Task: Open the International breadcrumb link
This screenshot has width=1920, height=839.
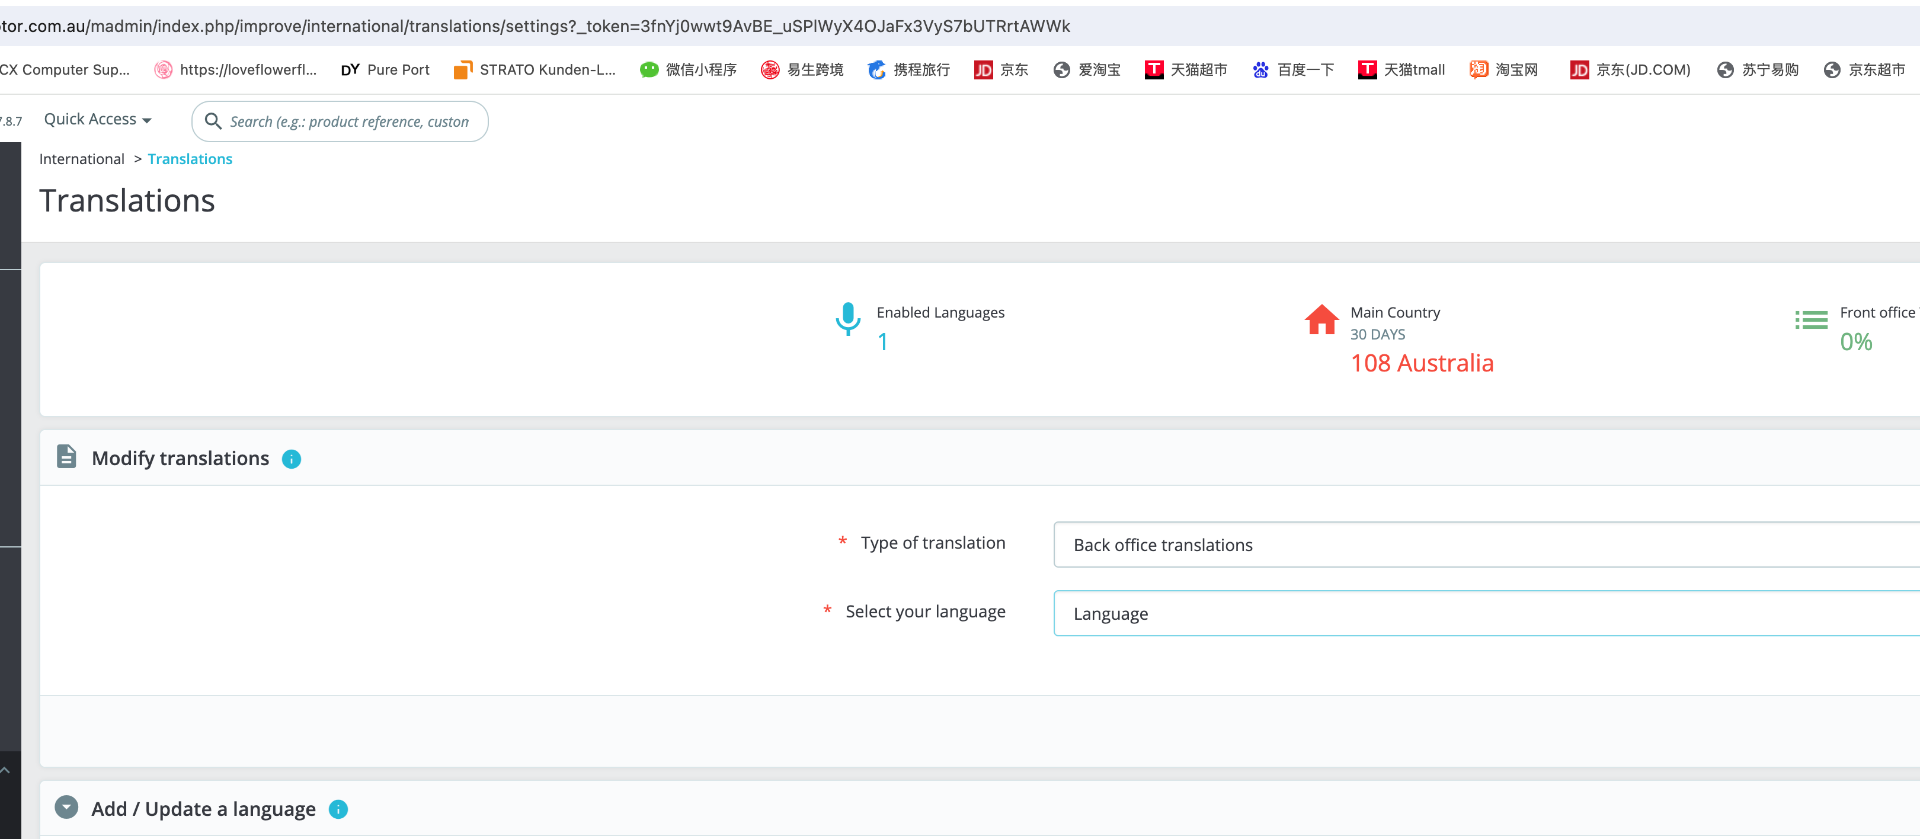Action: 82,159
